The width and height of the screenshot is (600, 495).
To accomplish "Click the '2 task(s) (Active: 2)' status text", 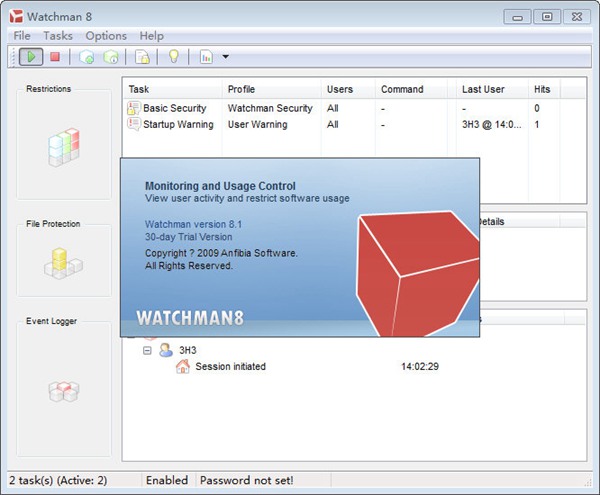I will point(58,480).
